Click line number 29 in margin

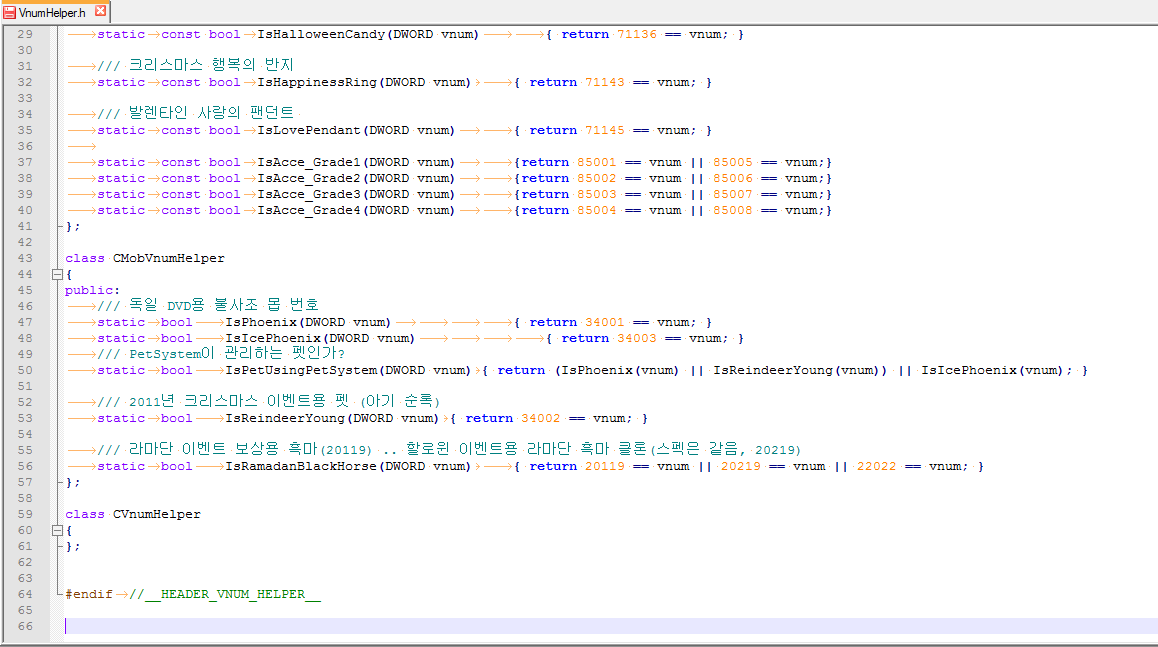tap(25, 34)
